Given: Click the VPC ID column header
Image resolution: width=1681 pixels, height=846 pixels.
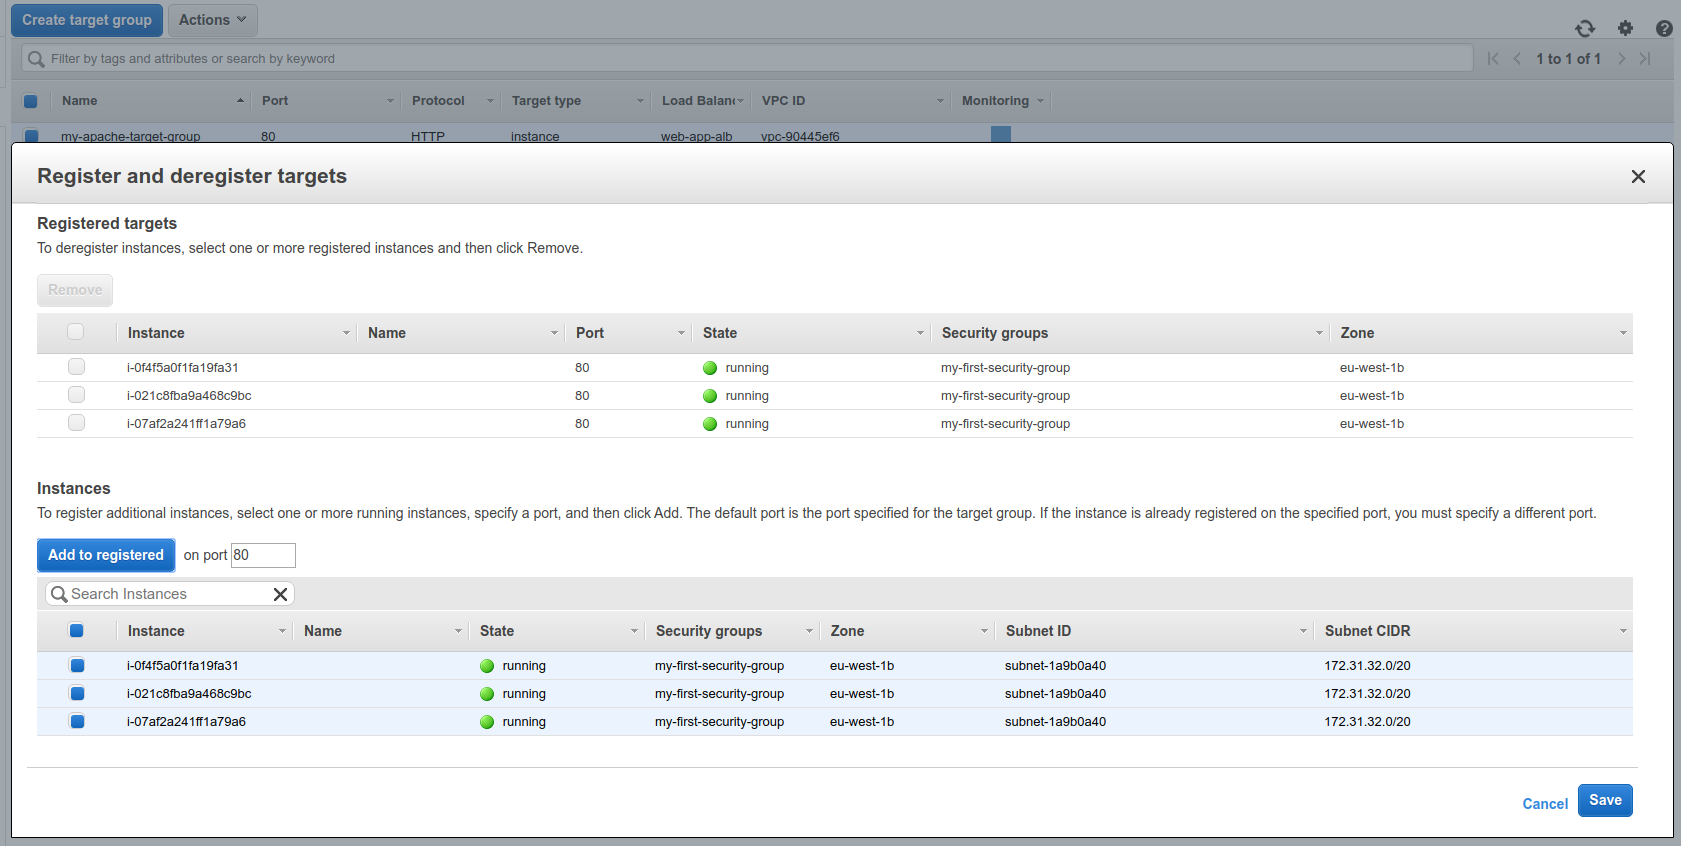Looking at the screenshot, I should point(783,101).
